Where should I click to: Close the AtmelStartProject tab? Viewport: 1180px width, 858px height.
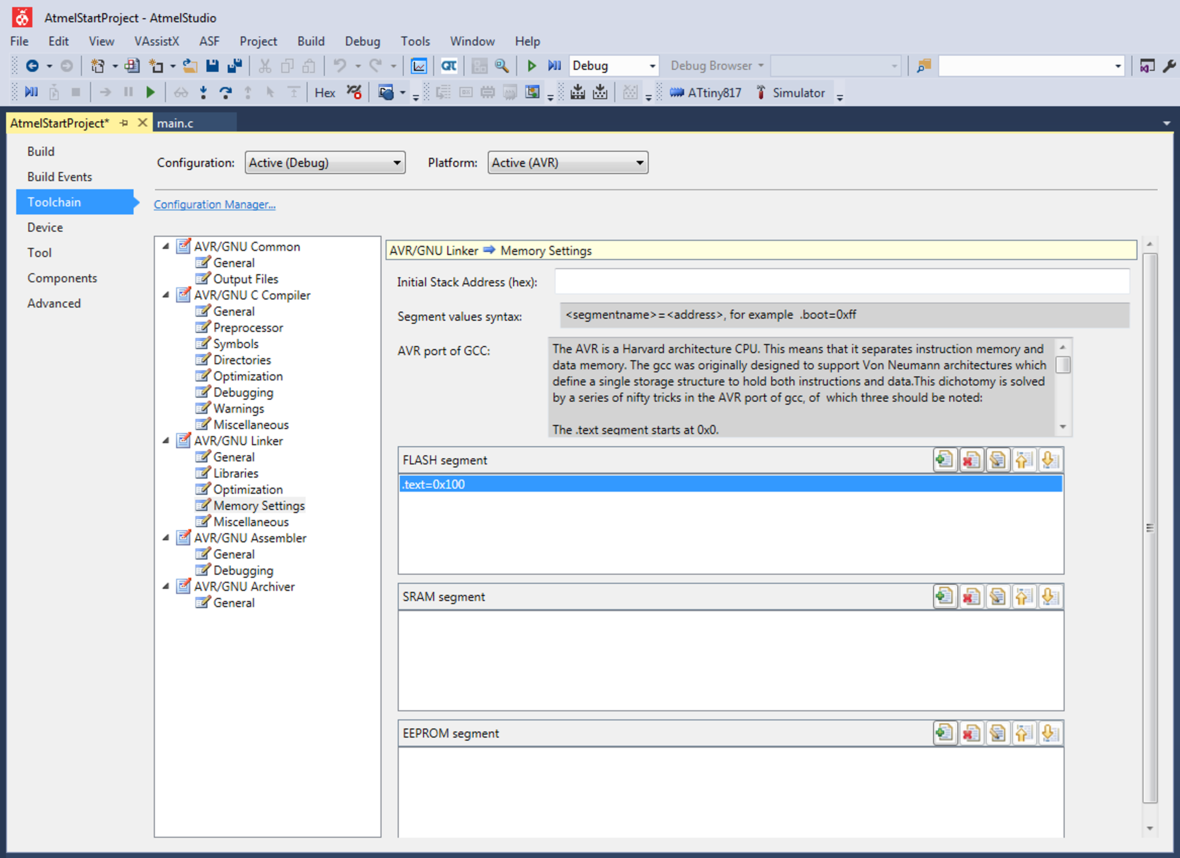coord(142,123)
